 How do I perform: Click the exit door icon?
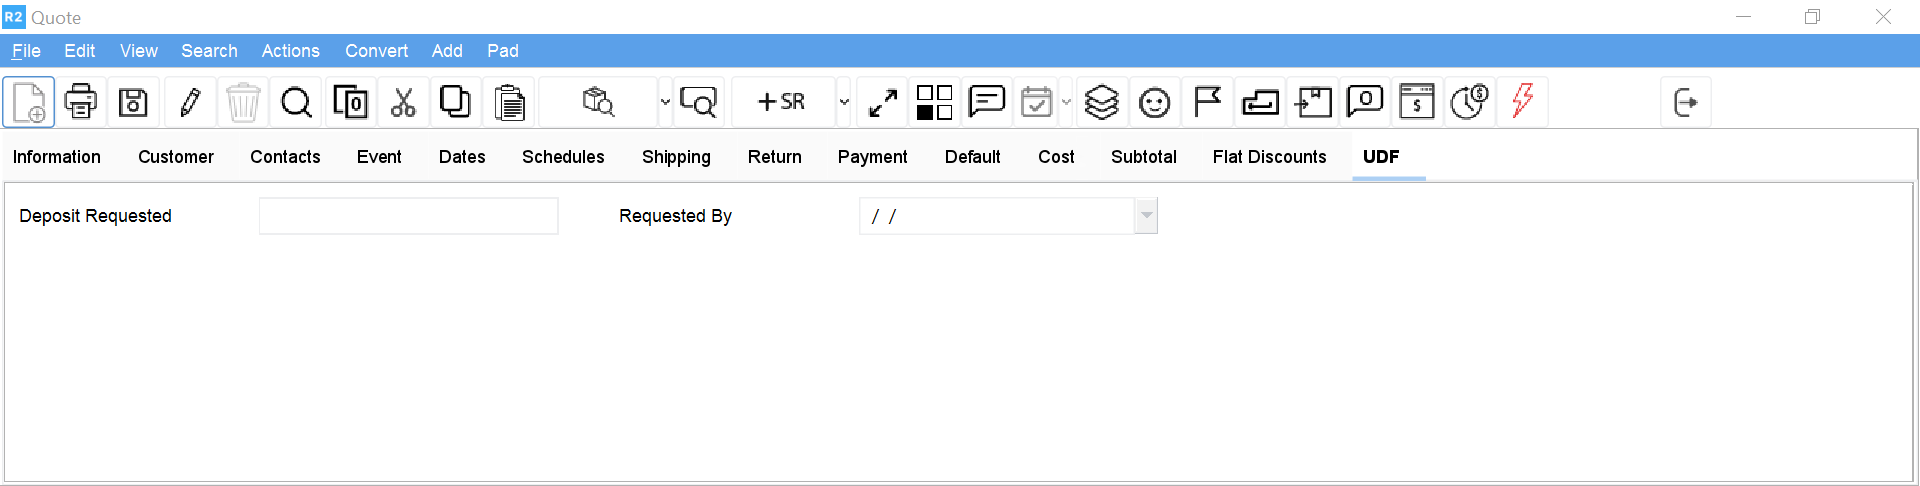pyautogui.click(x=1685, y=102)
